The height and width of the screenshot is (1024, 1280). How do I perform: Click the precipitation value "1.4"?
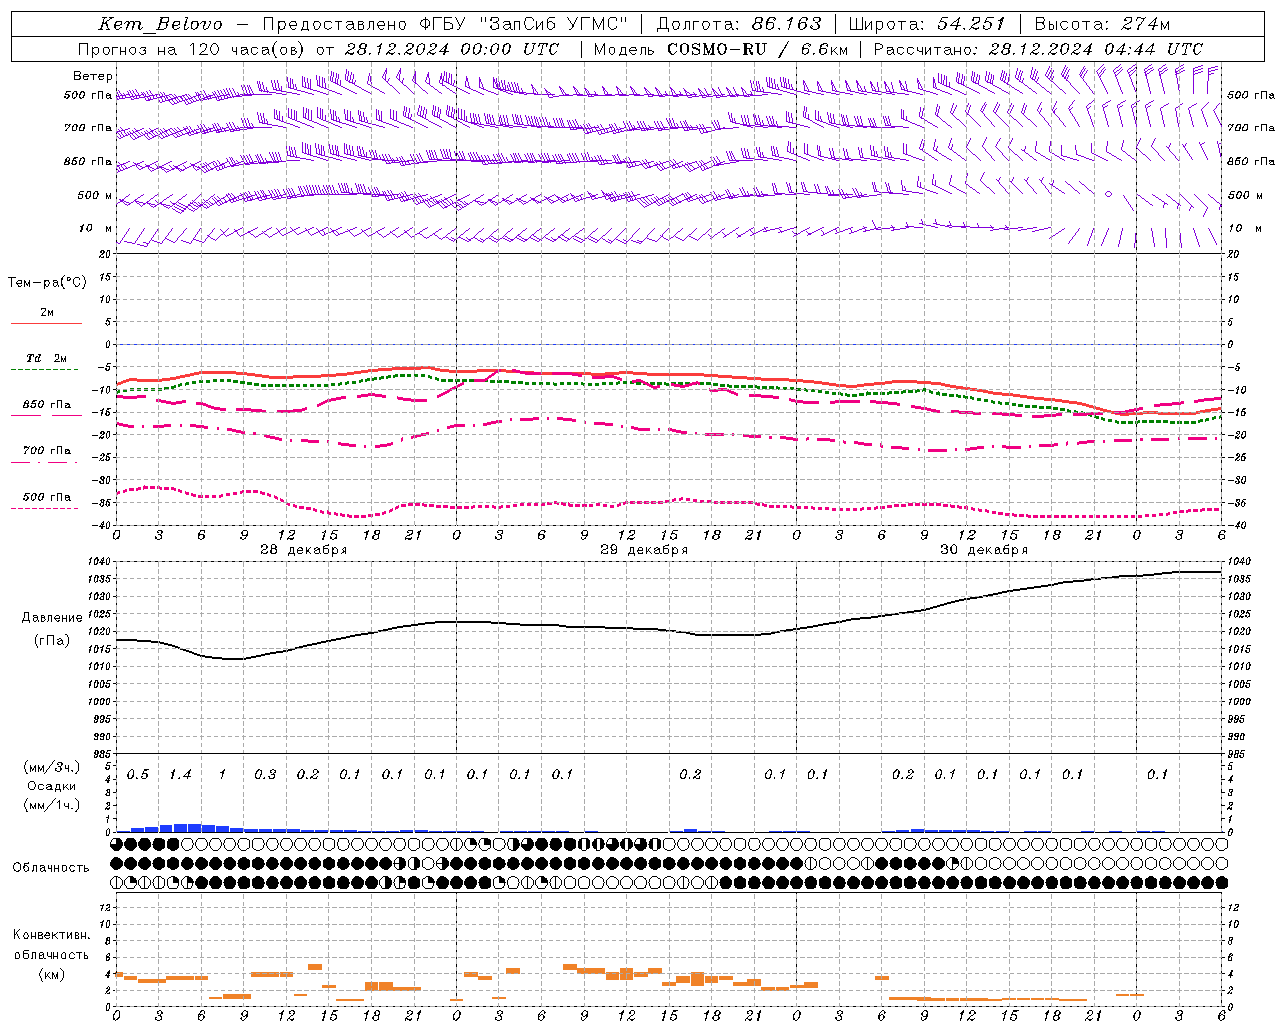point(180,775)
